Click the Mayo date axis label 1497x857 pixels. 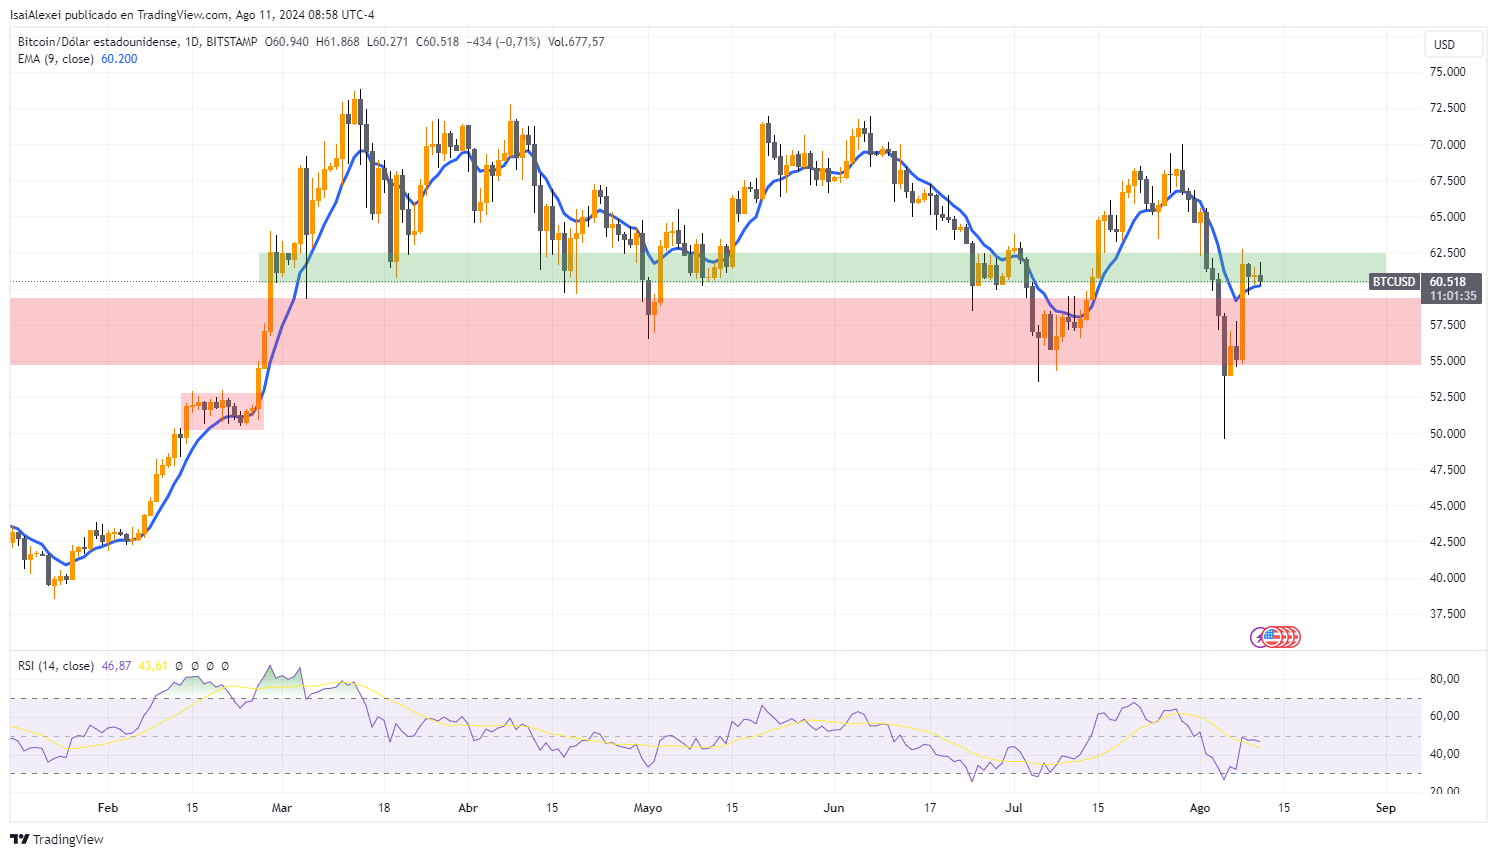pos(648,808)
